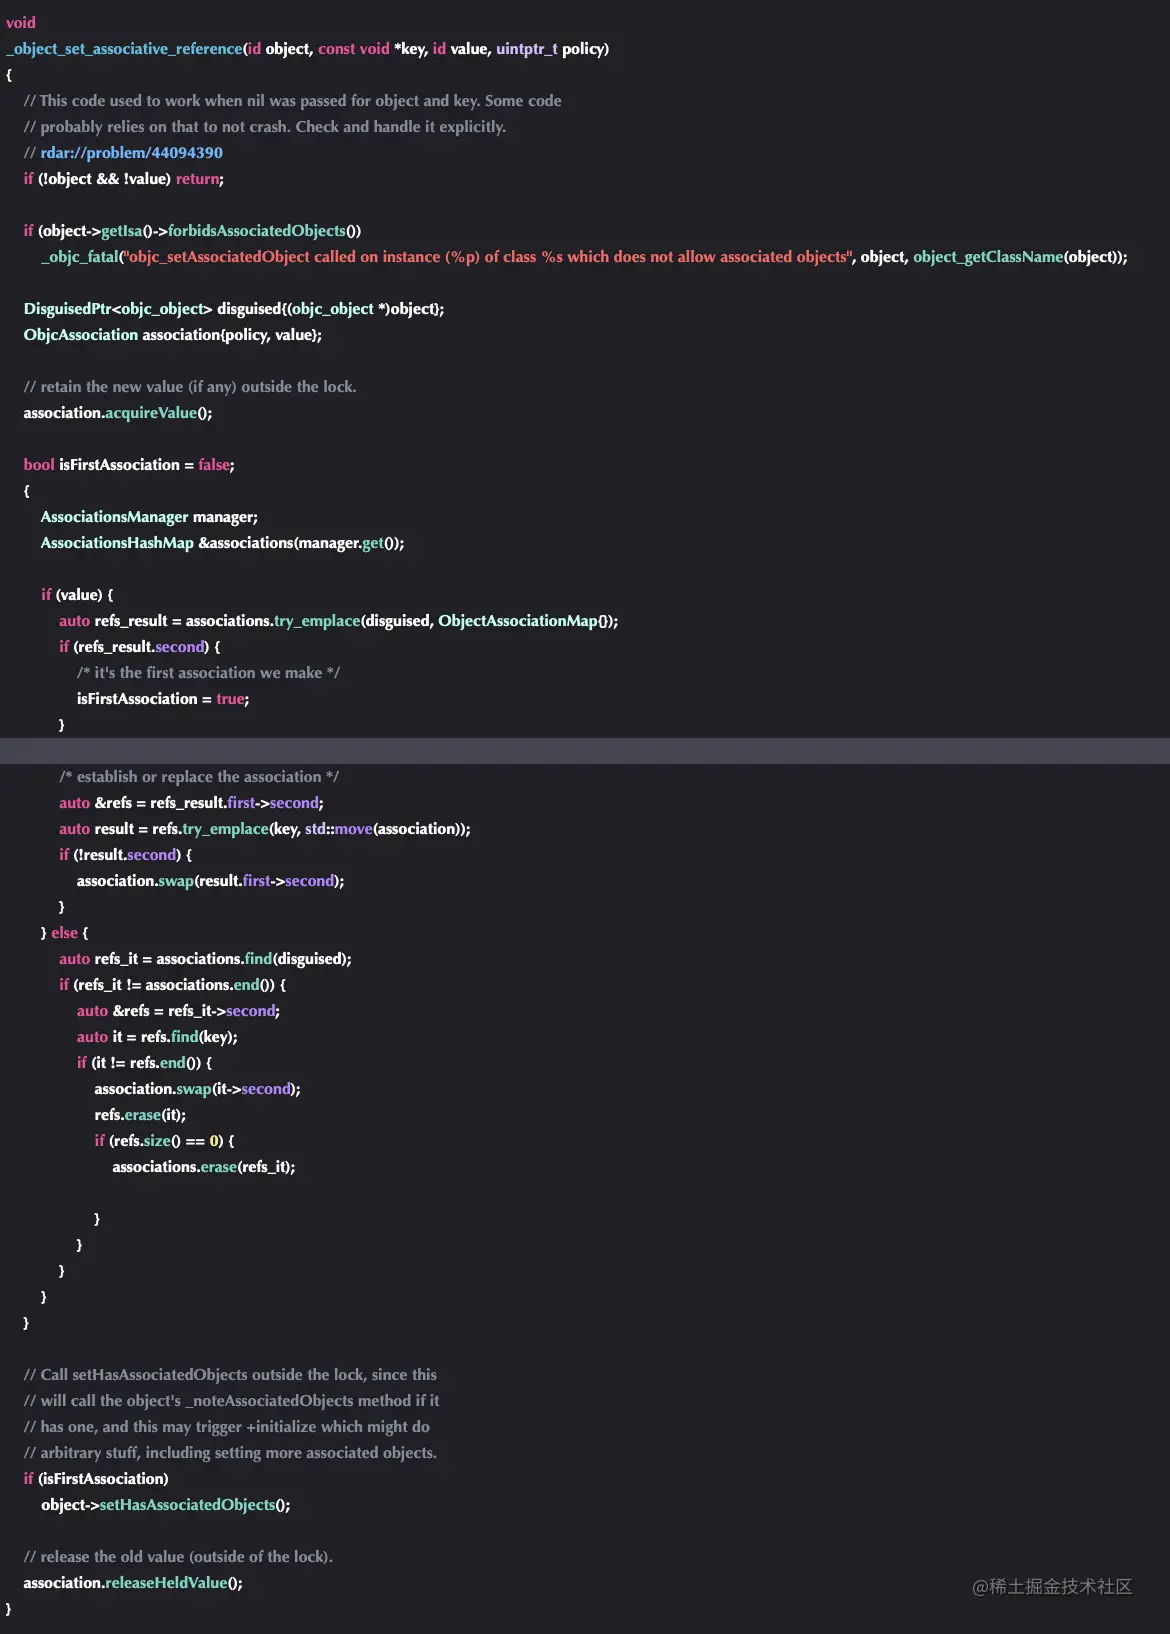Screen dimensions: 1170x1634
Task: Click the object_getClassName call
Action: coord(988,257)
